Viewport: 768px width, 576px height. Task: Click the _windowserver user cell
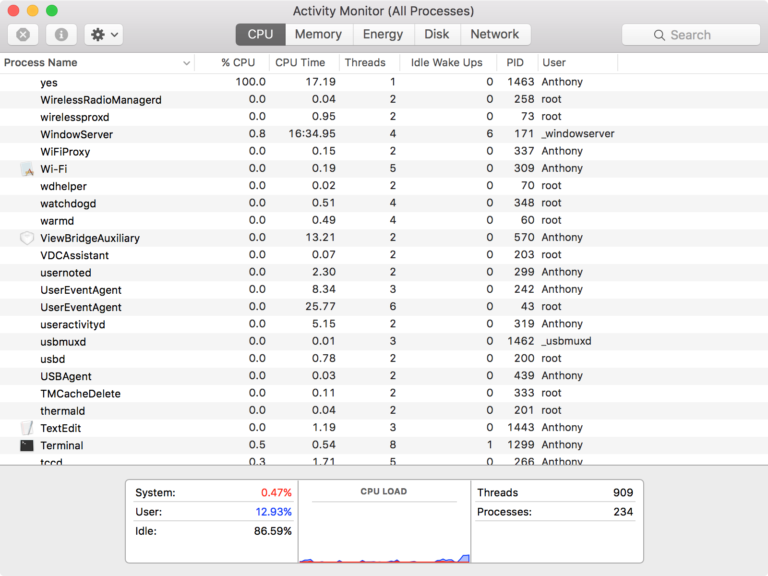578,134
